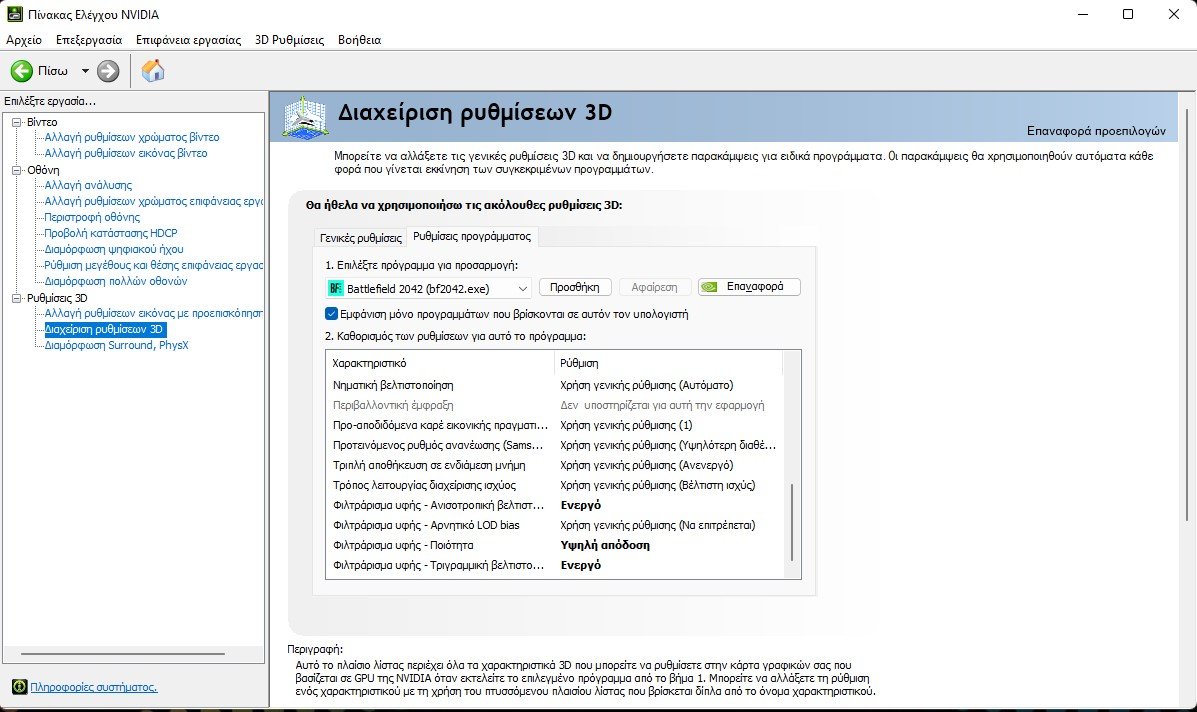Screen dimensions: 1197x712
Task: Select the Ρυθμίσεις προγράμματος tab
Action: click(x=472, y=237)
